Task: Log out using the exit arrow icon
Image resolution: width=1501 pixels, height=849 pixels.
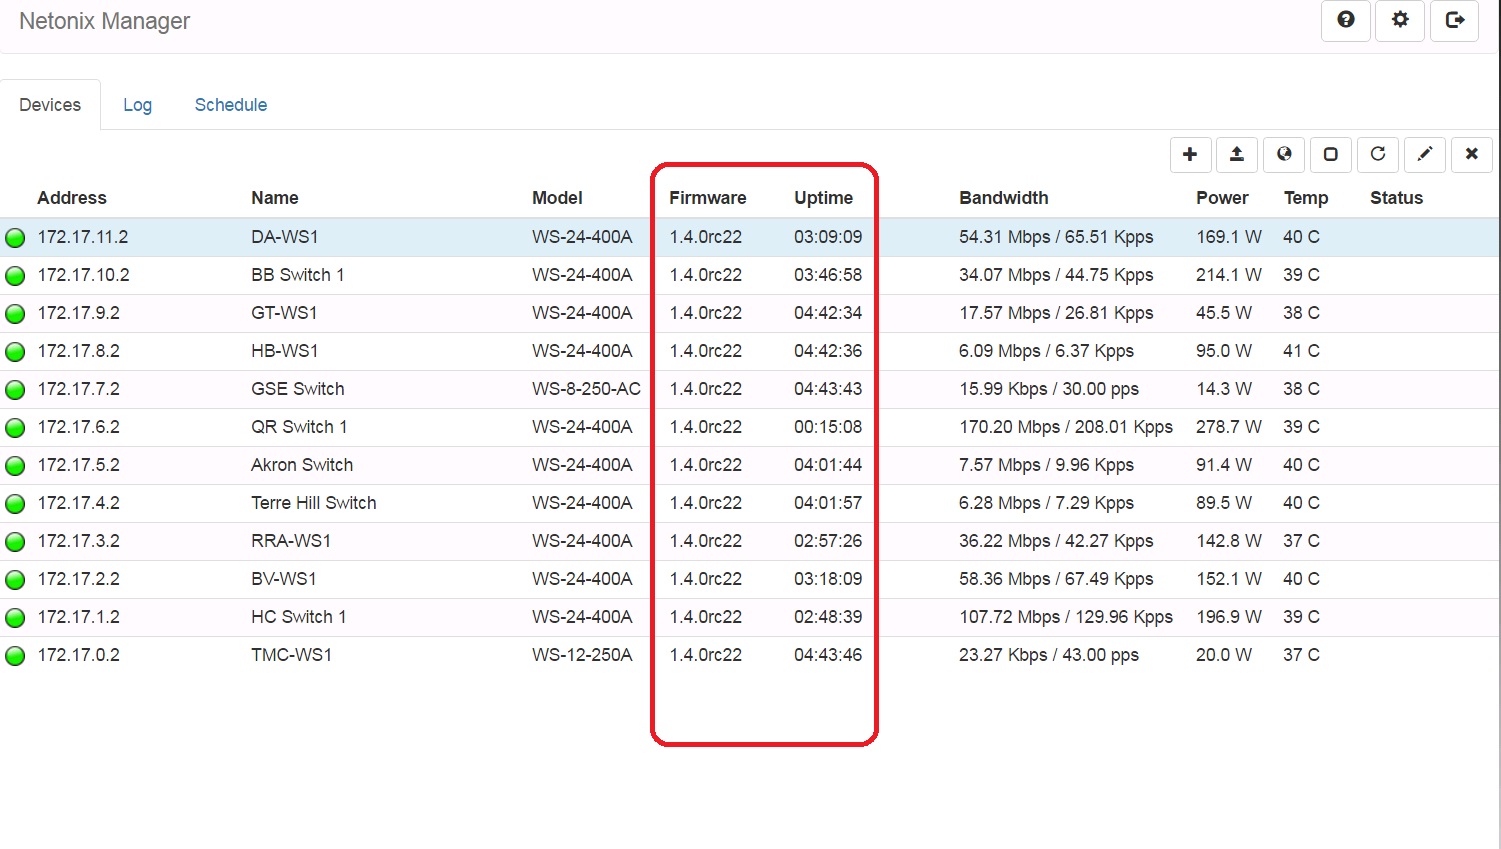Action: pos(1455,20)
